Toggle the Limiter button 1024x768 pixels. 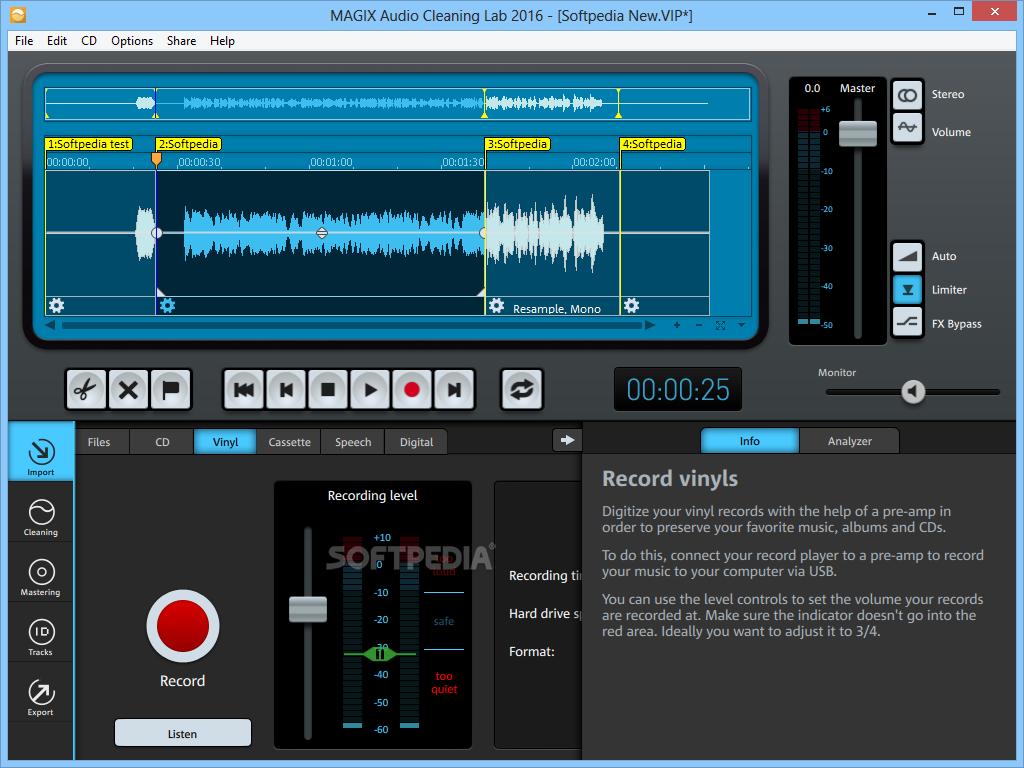[x=908, y=289]
